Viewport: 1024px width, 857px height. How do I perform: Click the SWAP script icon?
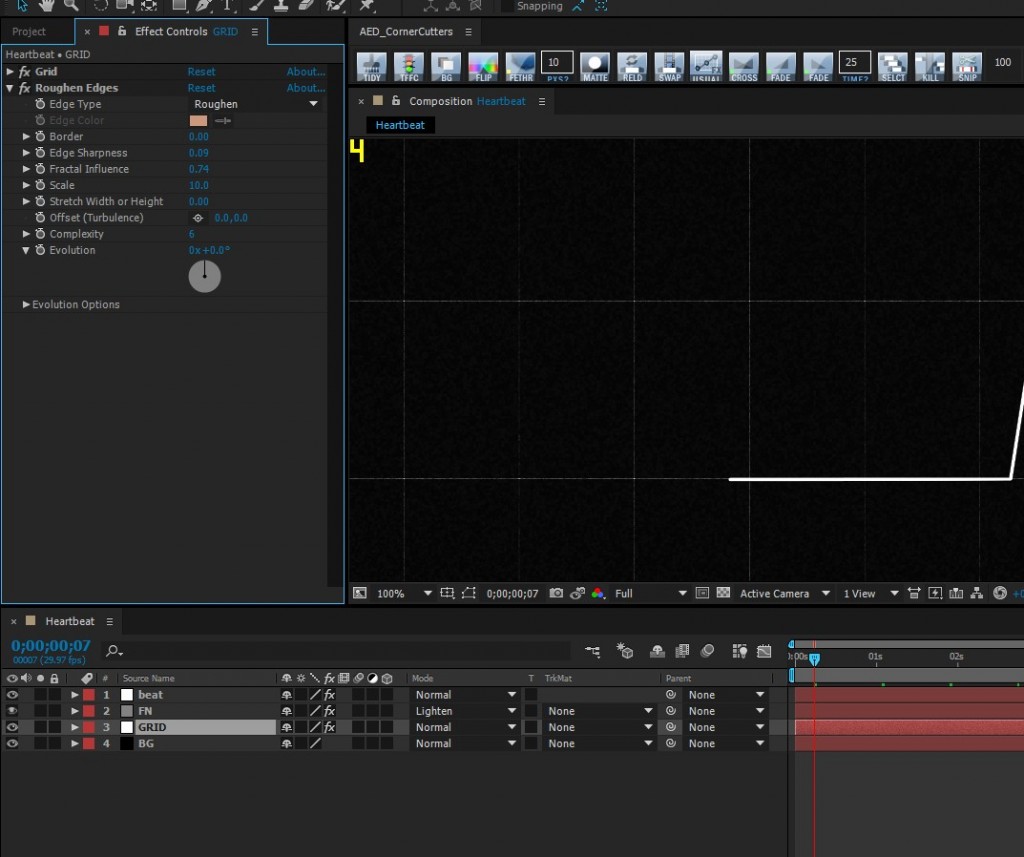(669, 66)
